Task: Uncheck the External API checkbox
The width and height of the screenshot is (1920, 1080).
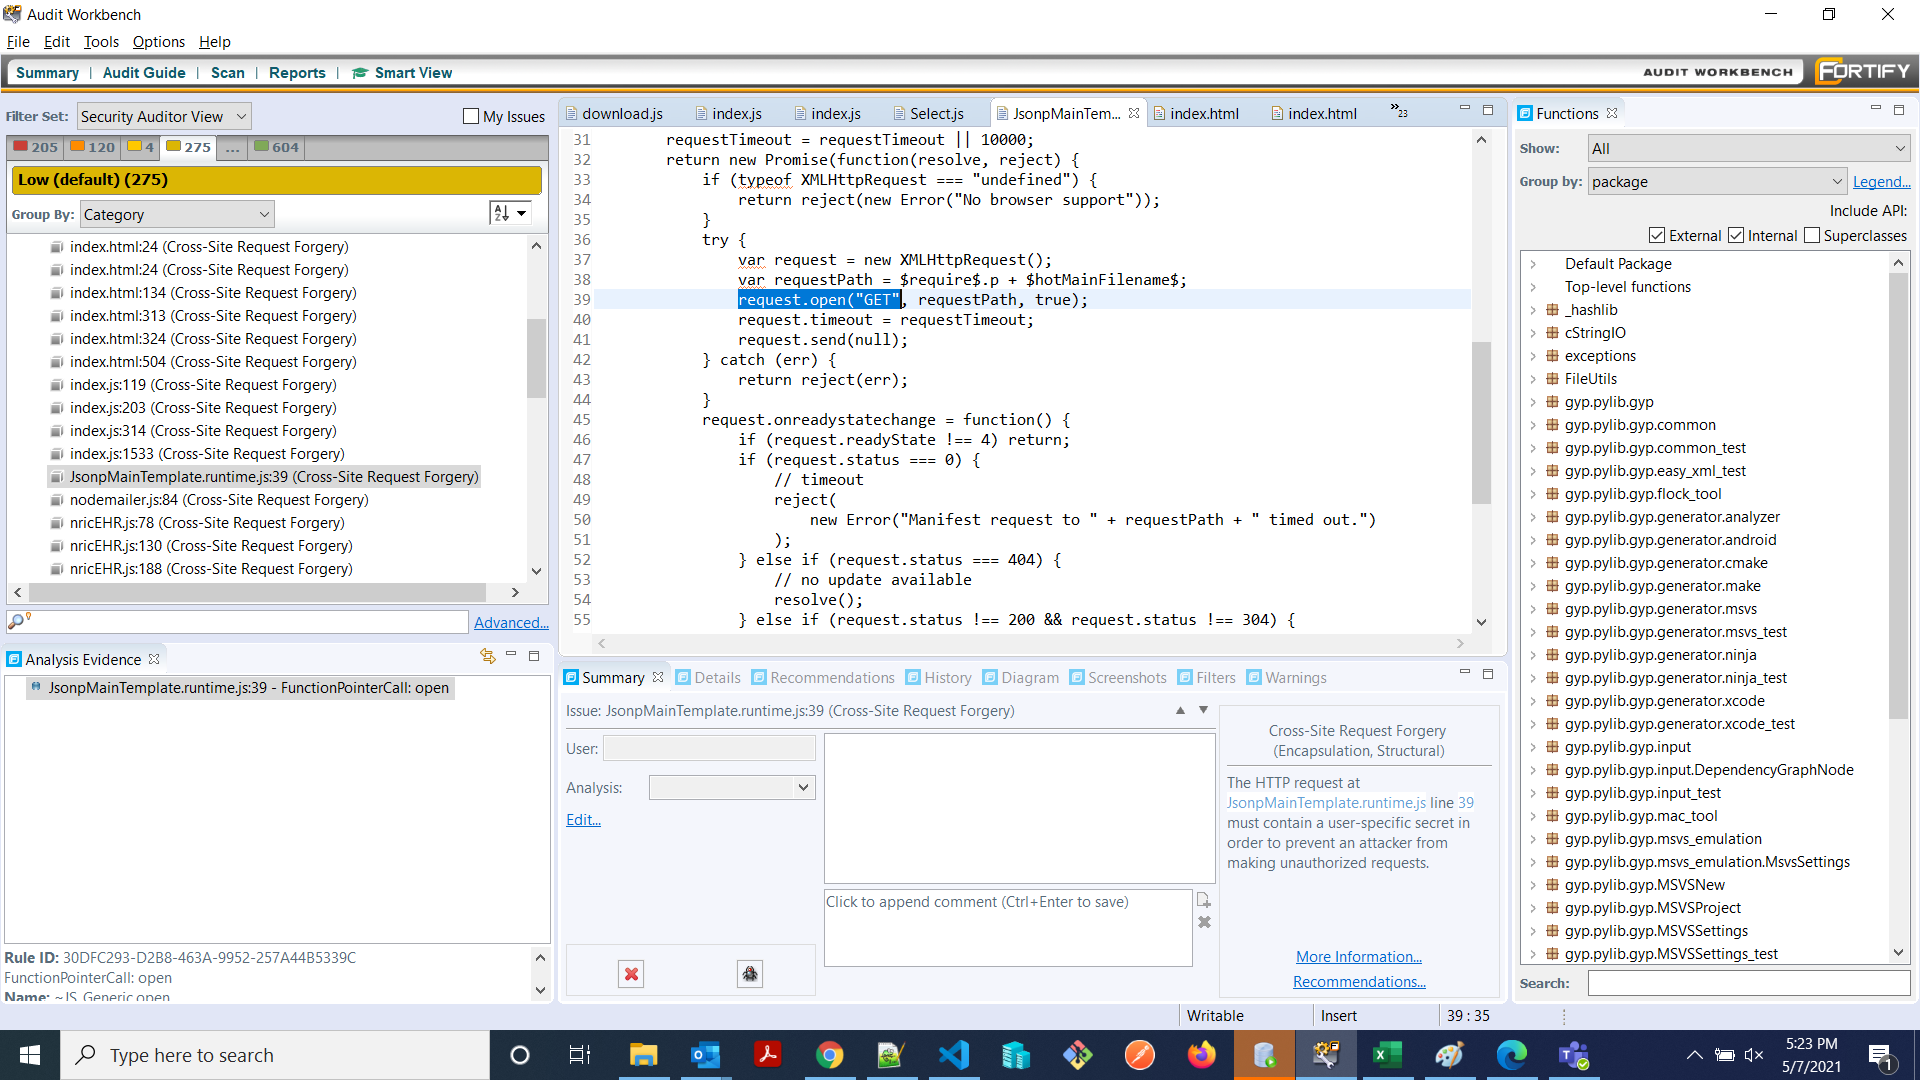Action: click(x=1657, y=236)
